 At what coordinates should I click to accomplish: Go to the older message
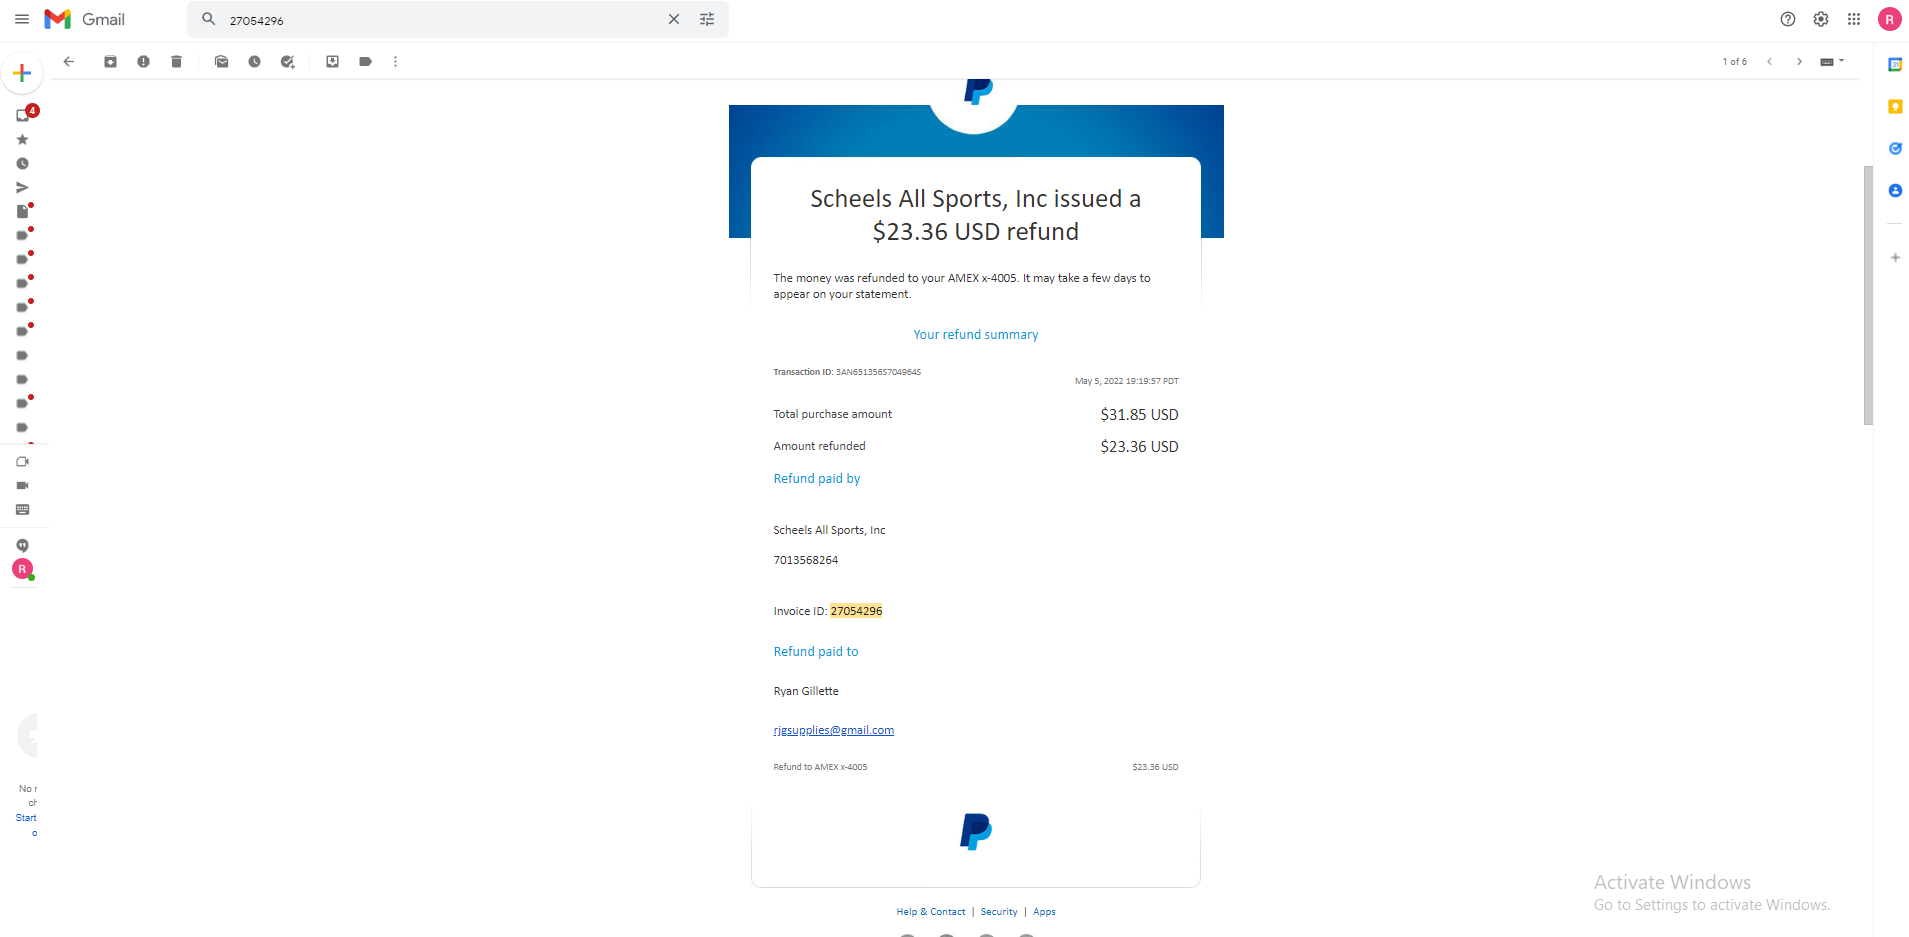coord(1799,61)
